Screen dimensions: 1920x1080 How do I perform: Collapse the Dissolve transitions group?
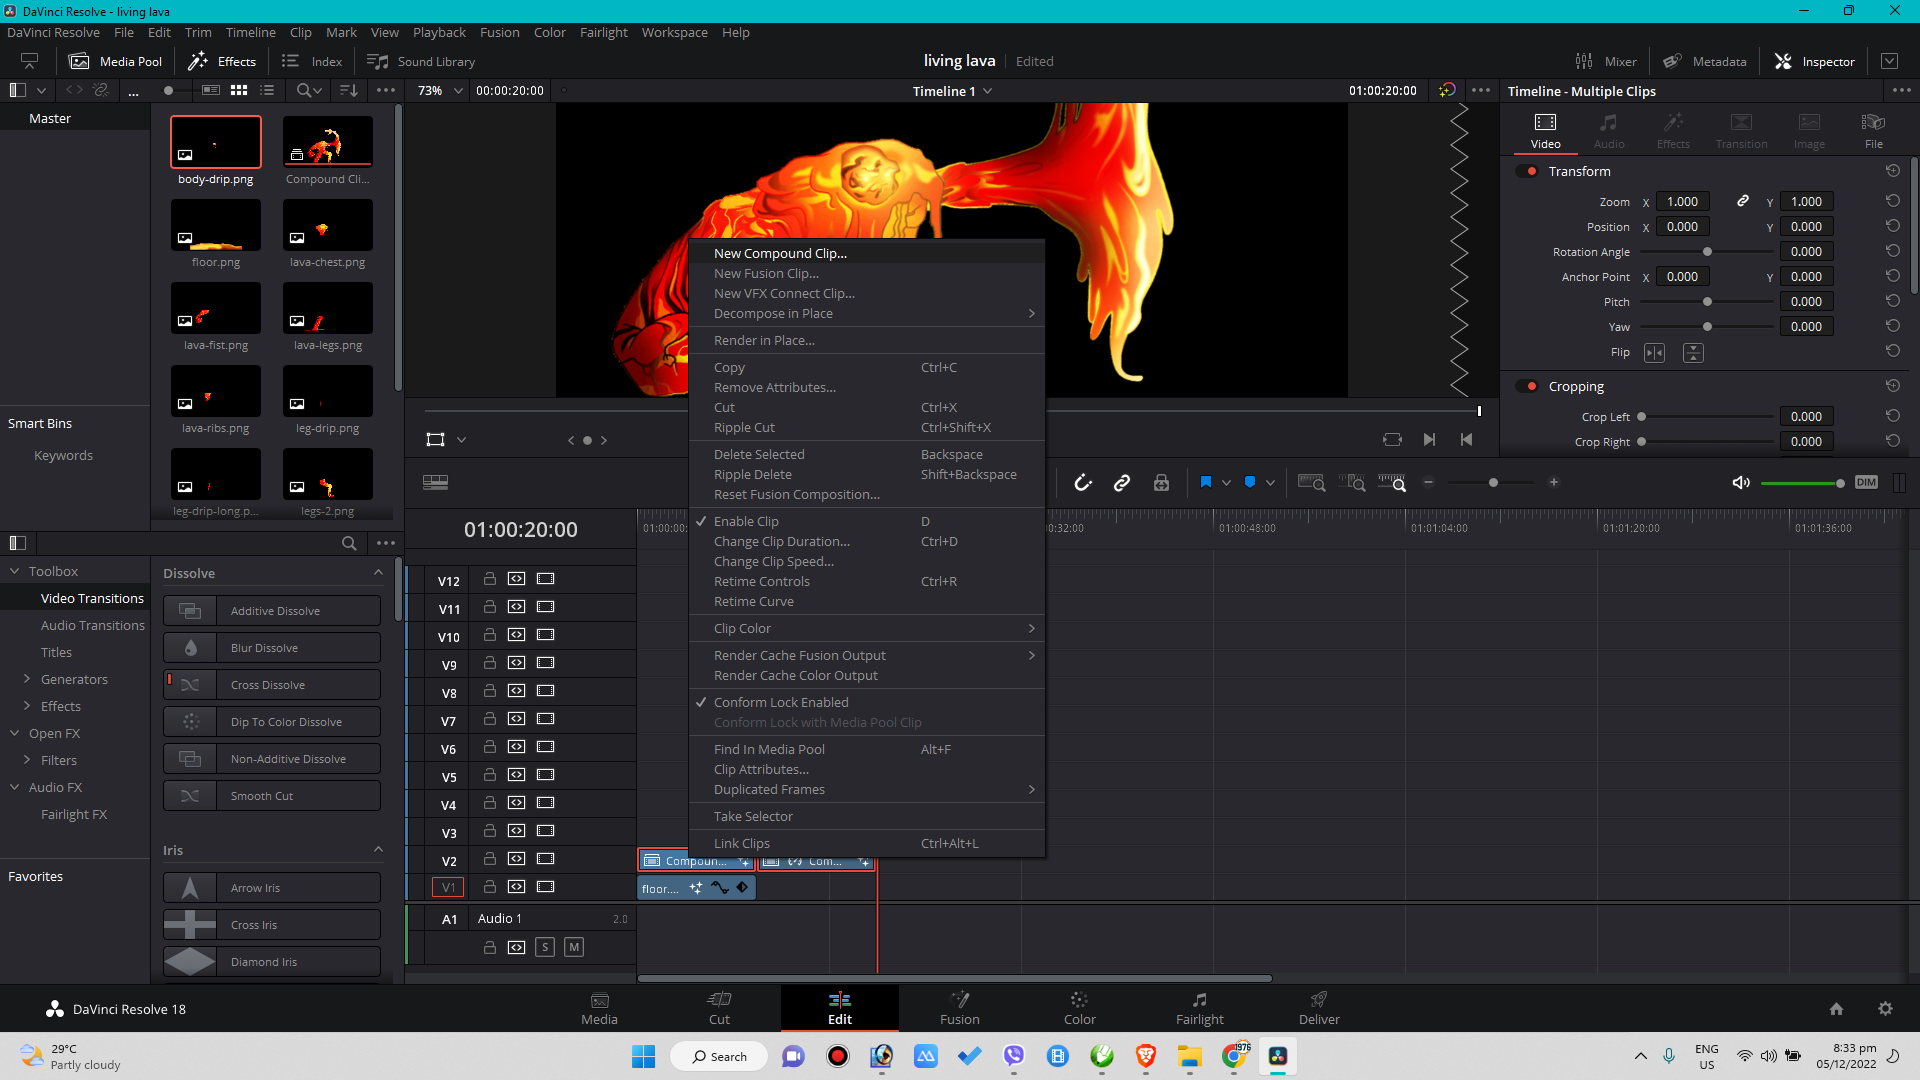pyautogui.click(x=378, y=573)
